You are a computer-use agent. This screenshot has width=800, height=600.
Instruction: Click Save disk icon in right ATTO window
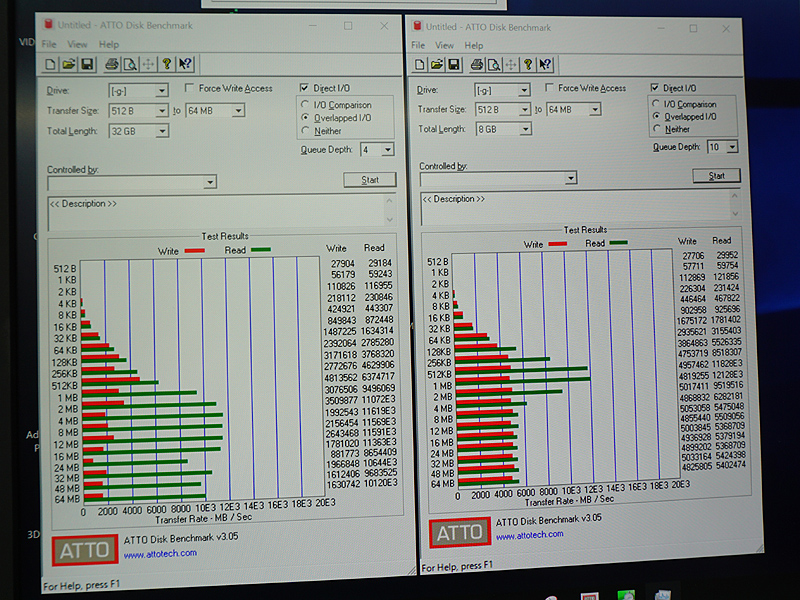(454, 64)
